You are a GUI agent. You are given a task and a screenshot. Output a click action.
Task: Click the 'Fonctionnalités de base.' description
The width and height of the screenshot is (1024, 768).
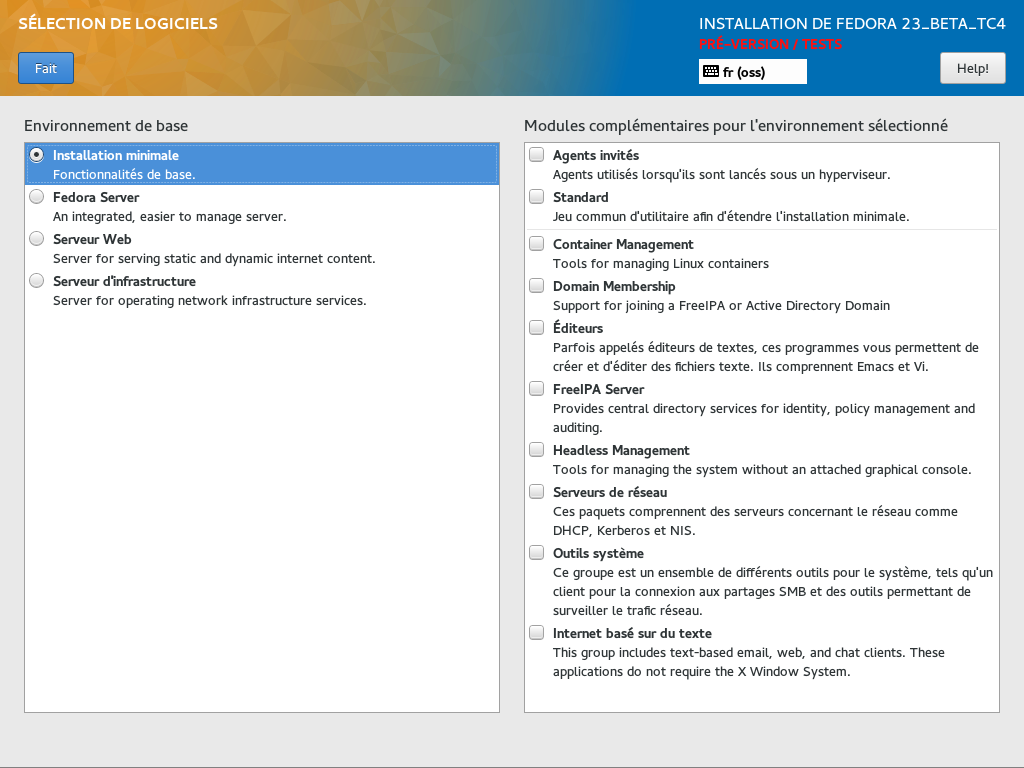click(124, 174)
